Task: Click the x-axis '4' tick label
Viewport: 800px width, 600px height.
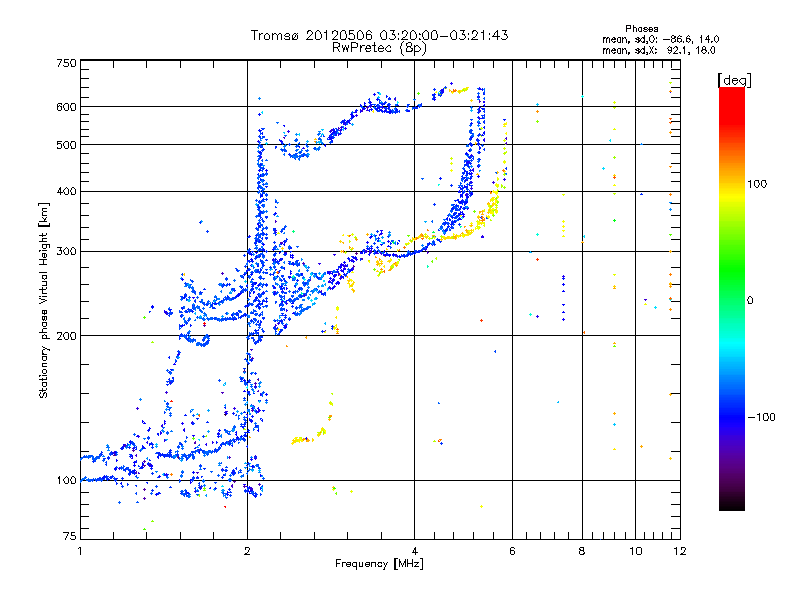Action: pos(414,551)
